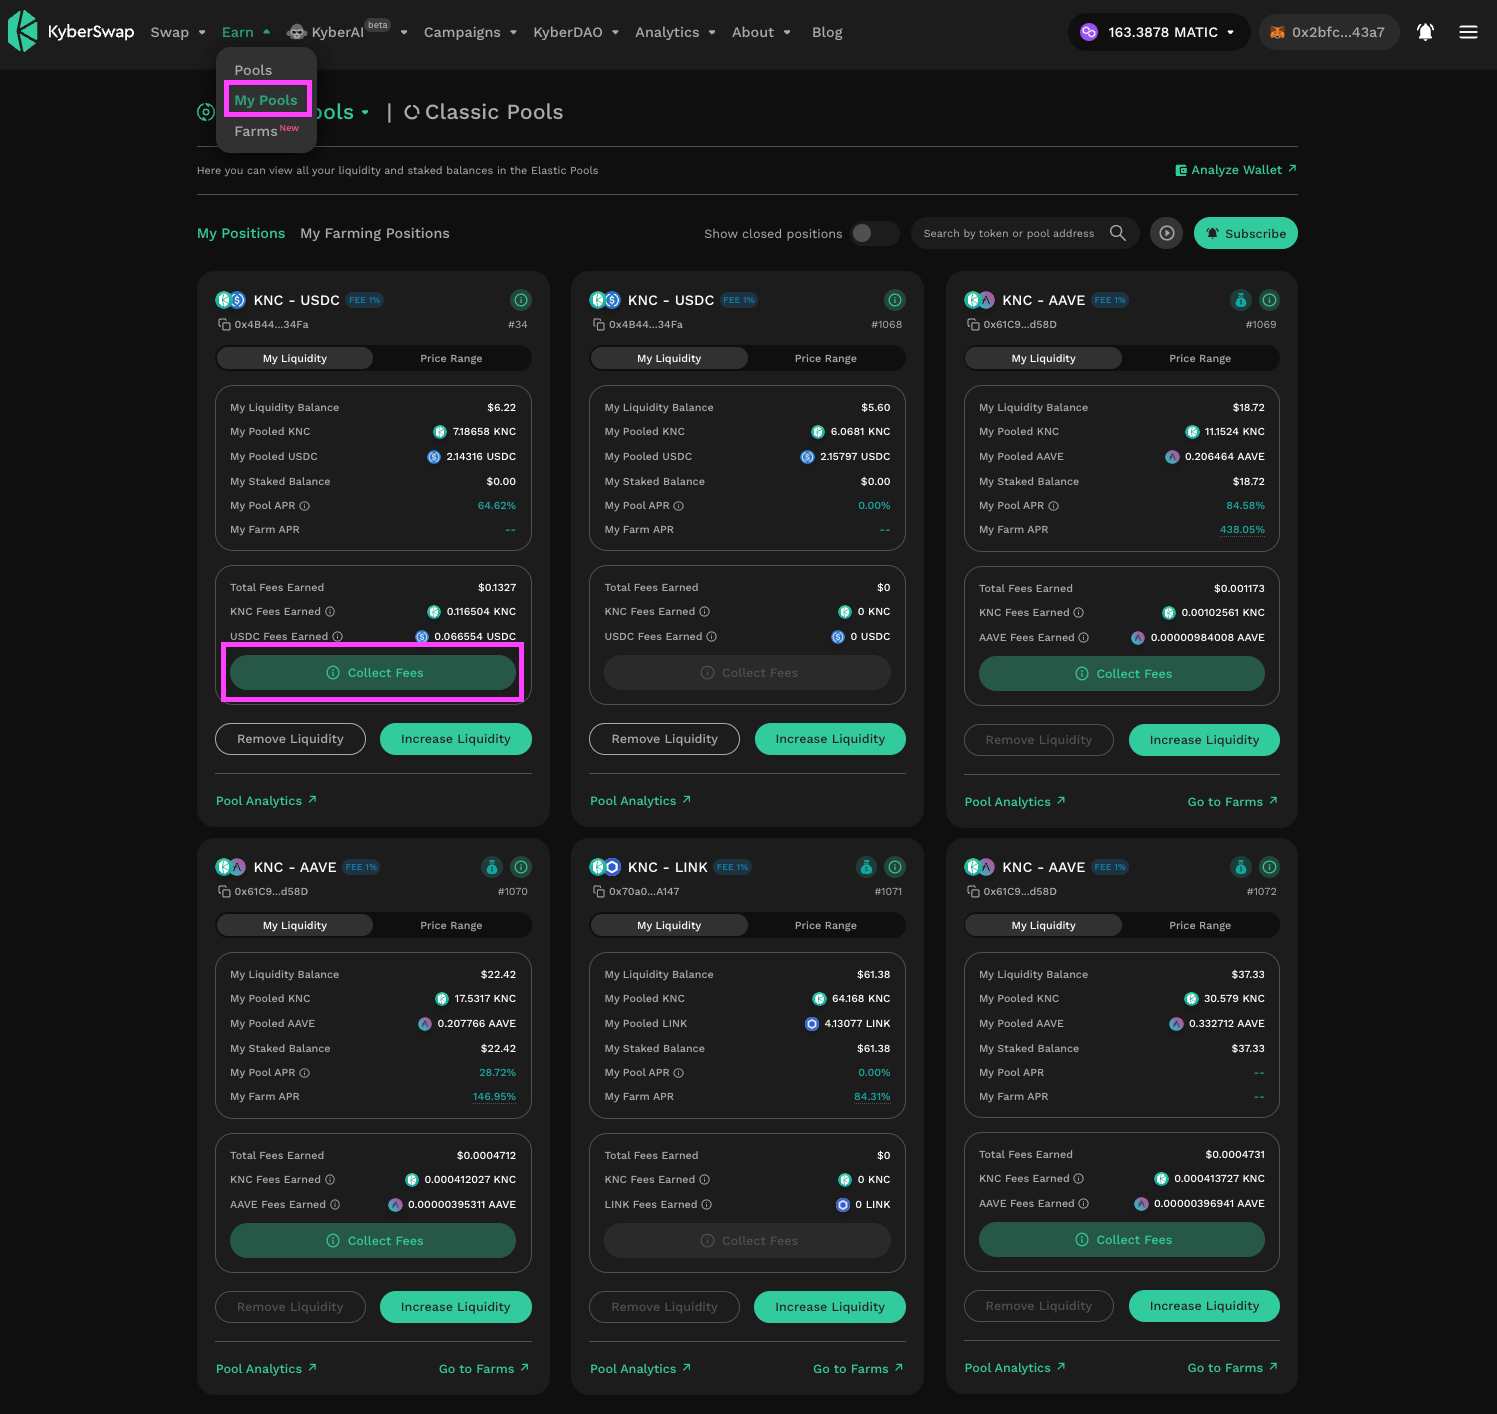Open the hamburger menu icon
Screen dimensions: 1497x1414
1468,32
